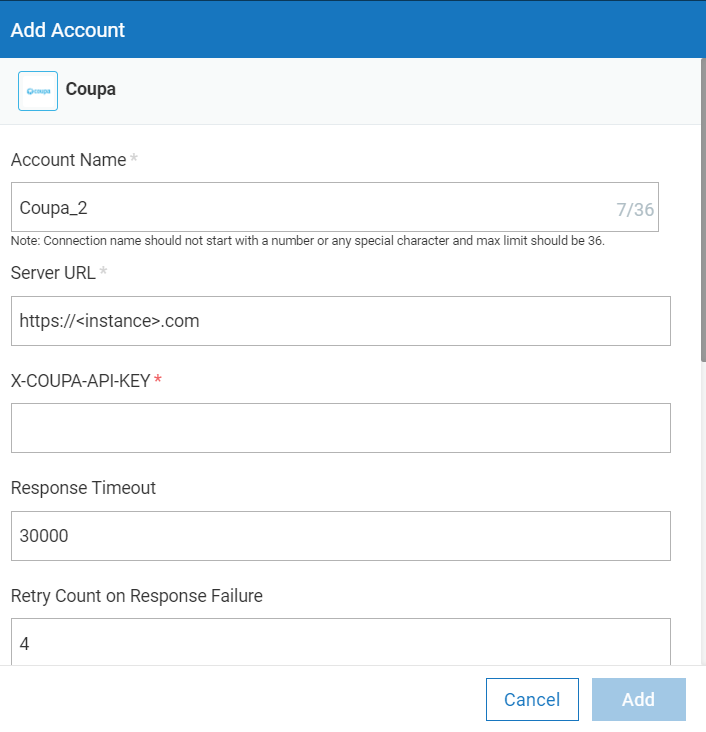
Task: Click the 7/36 character counter
Action: (x=635, y=210)
